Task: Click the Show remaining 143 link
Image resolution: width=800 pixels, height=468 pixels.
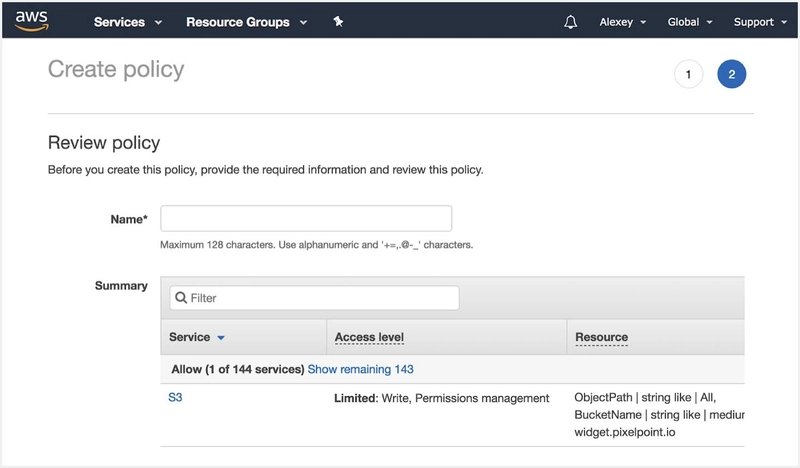Action: (x=360, y=369)
